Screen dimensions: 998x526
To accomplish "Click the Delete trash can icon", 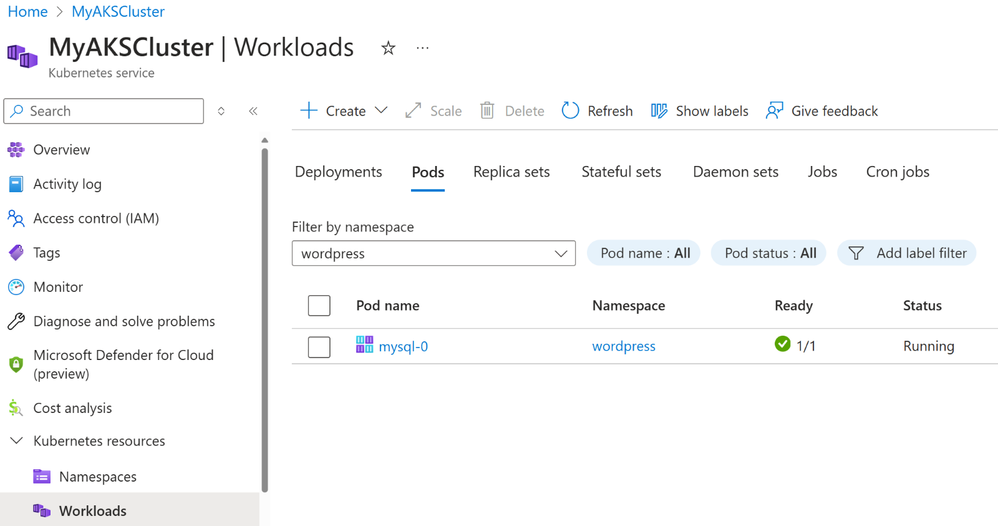I will pos(487,111).
